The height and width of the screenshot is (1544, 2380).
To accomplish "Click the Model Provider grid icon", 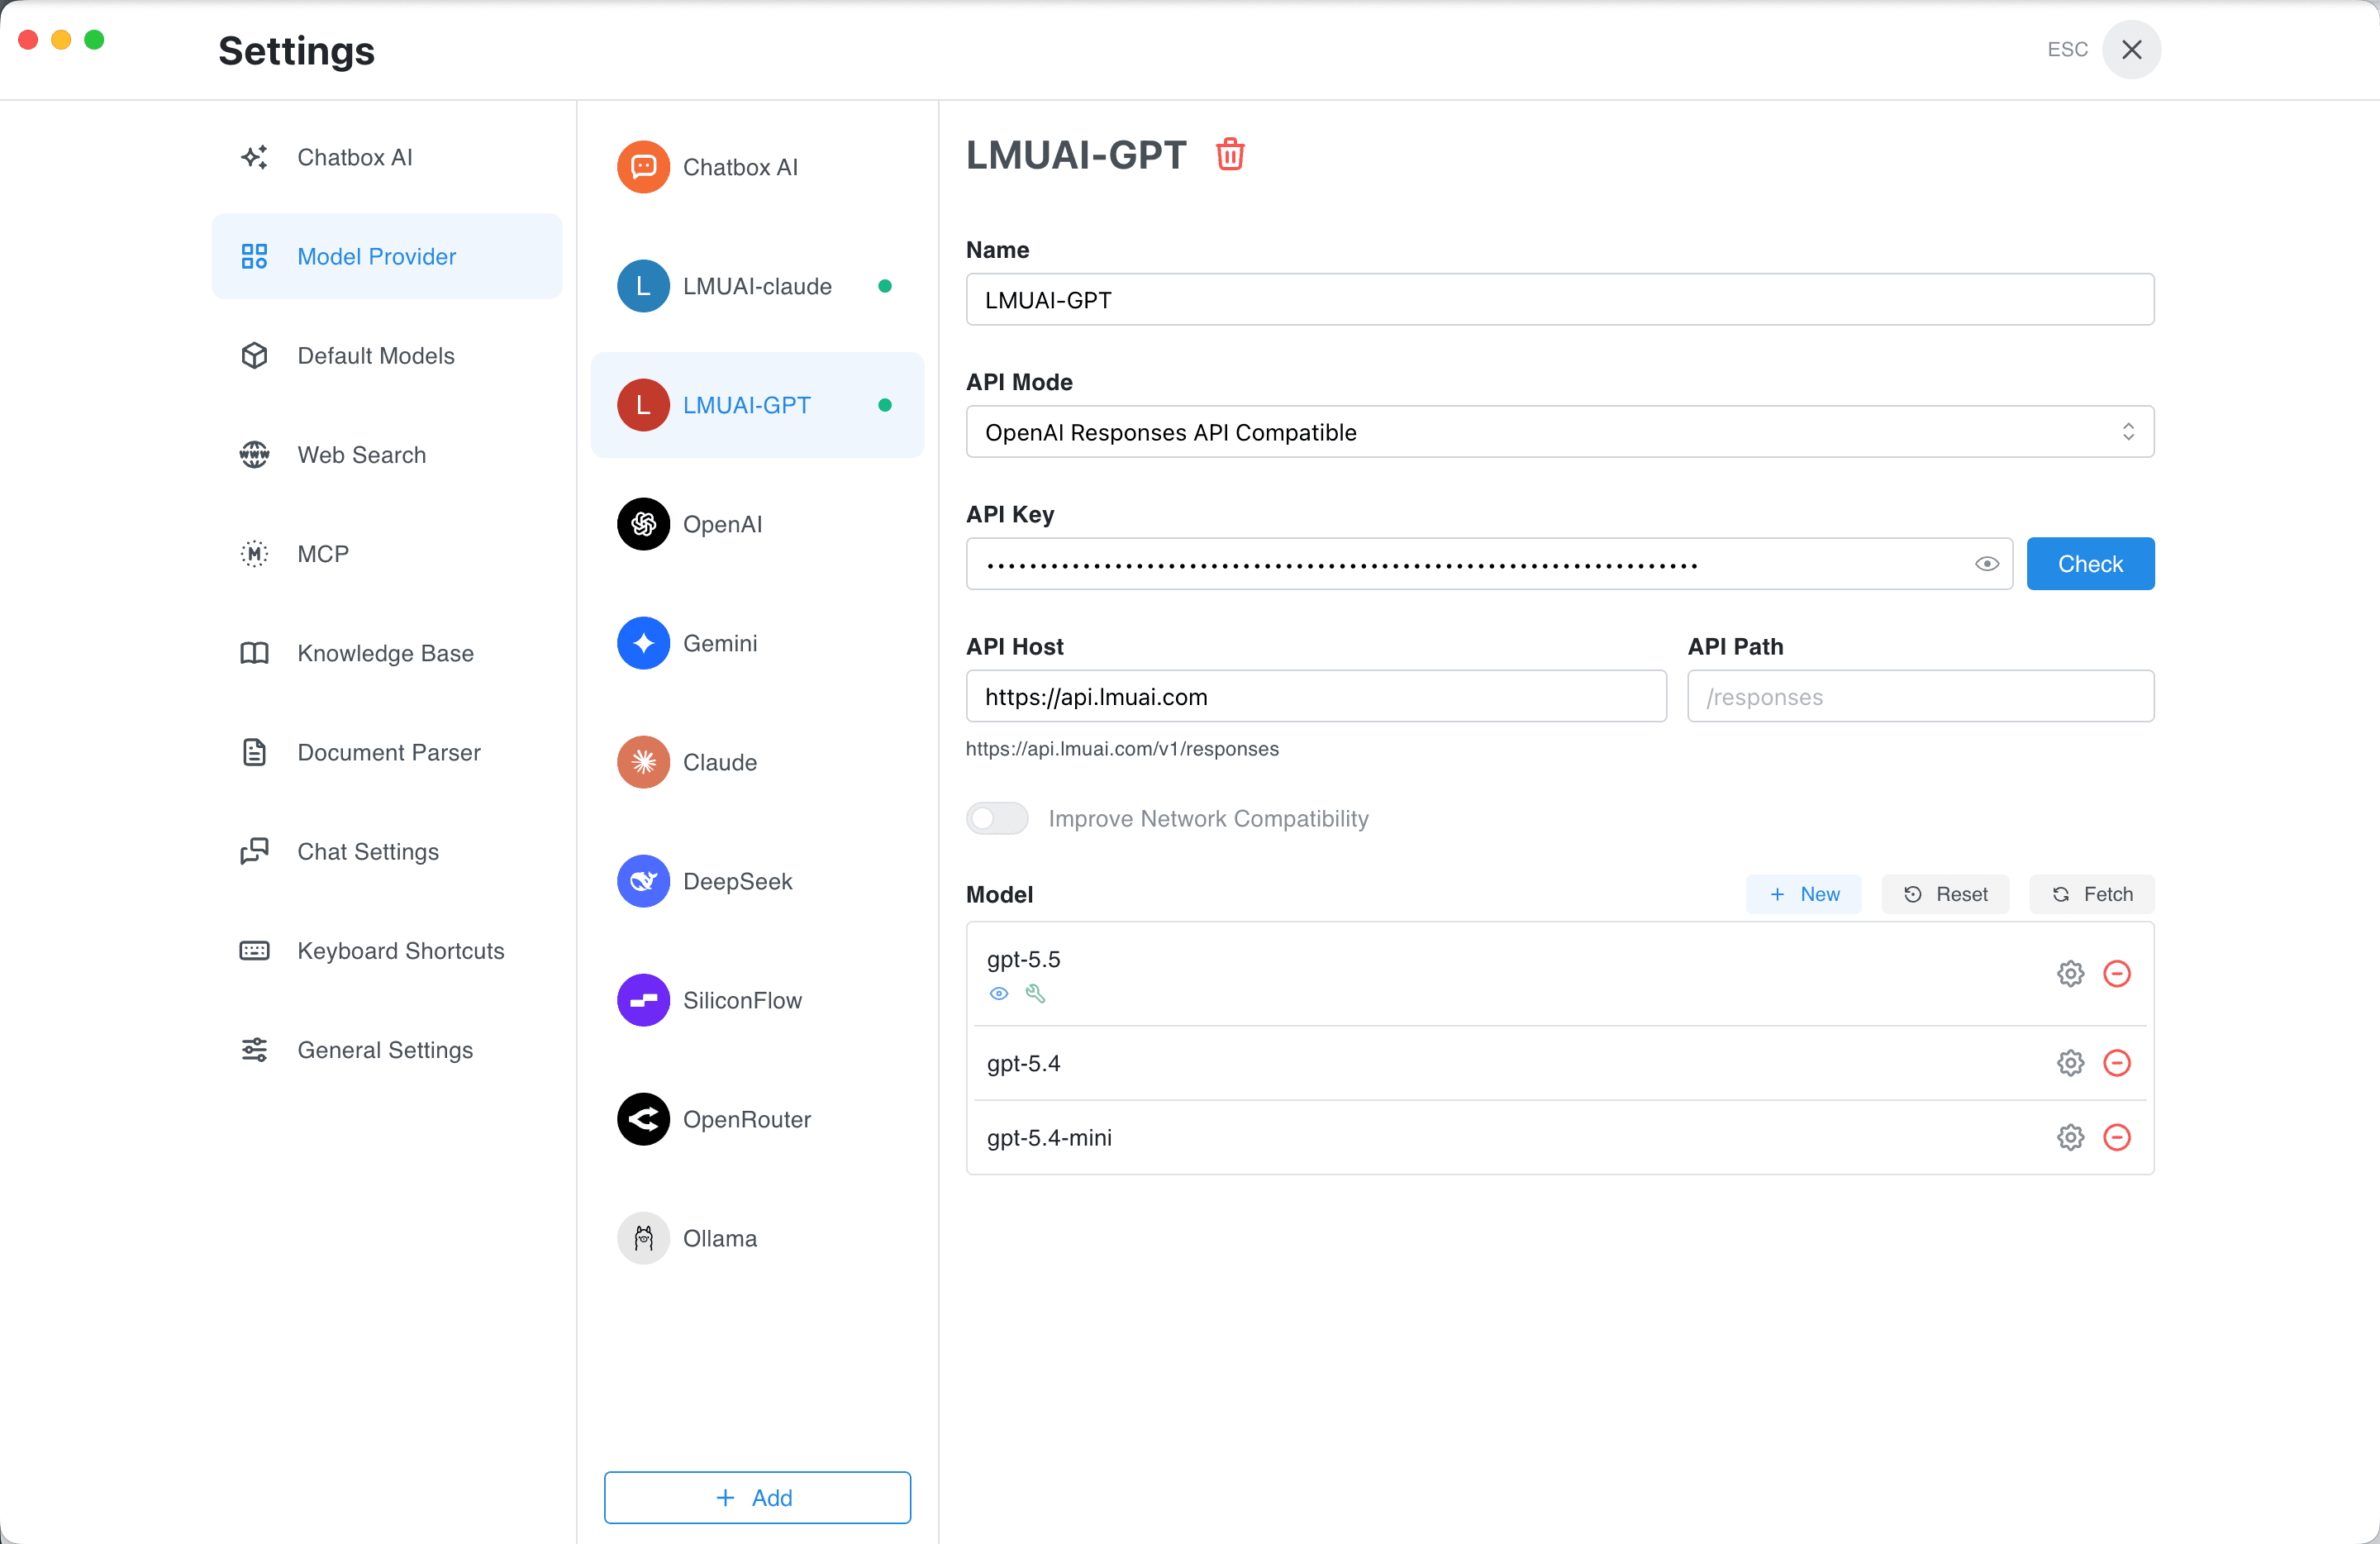I will point(254,256).
